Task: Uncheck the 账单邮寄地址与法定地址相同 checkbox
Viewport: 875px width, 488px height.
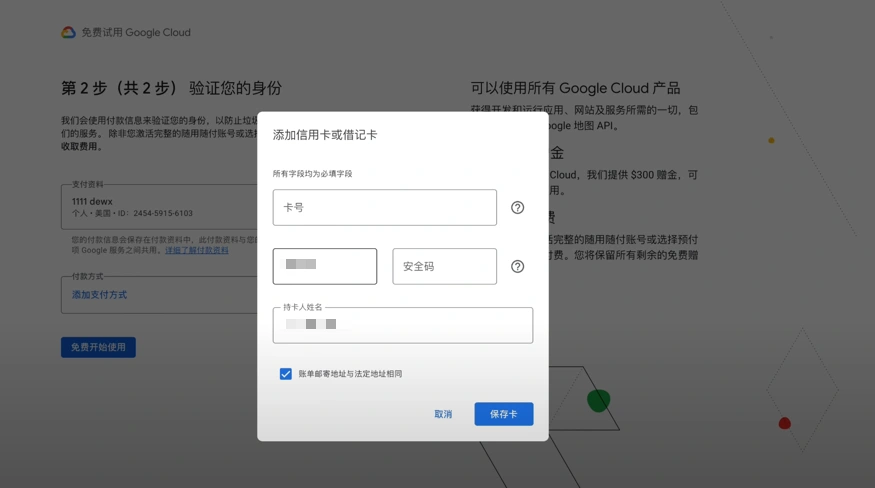Action: point(286,374)
